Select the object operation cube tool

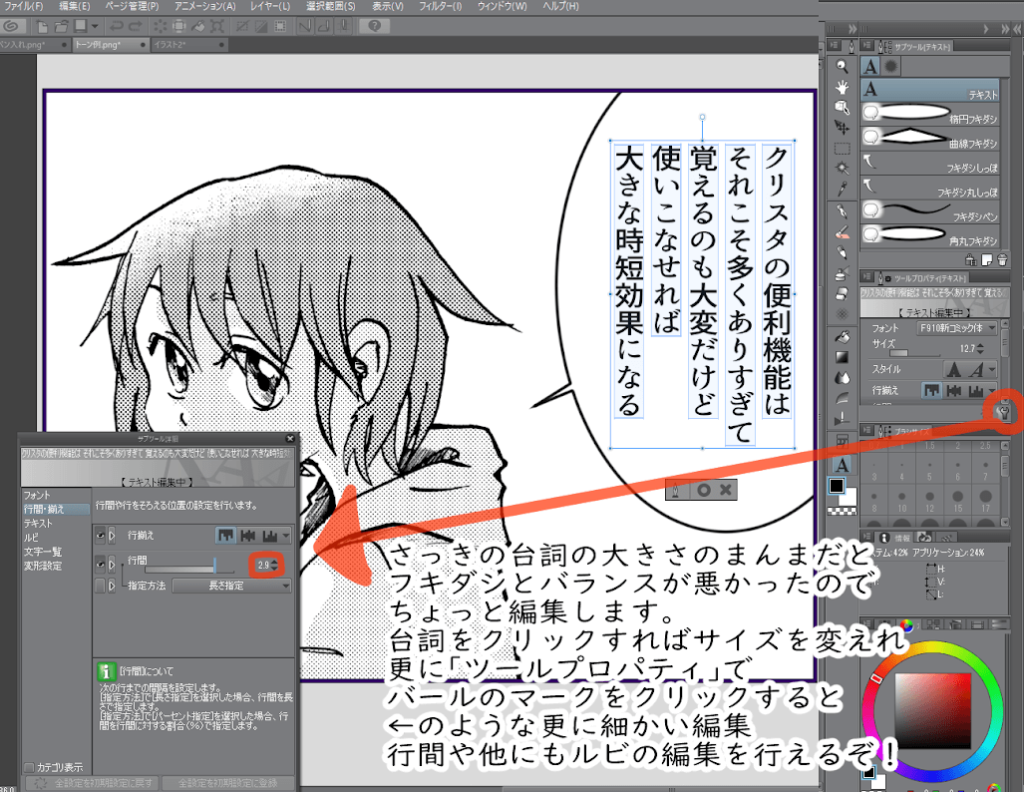coord(842,107)
